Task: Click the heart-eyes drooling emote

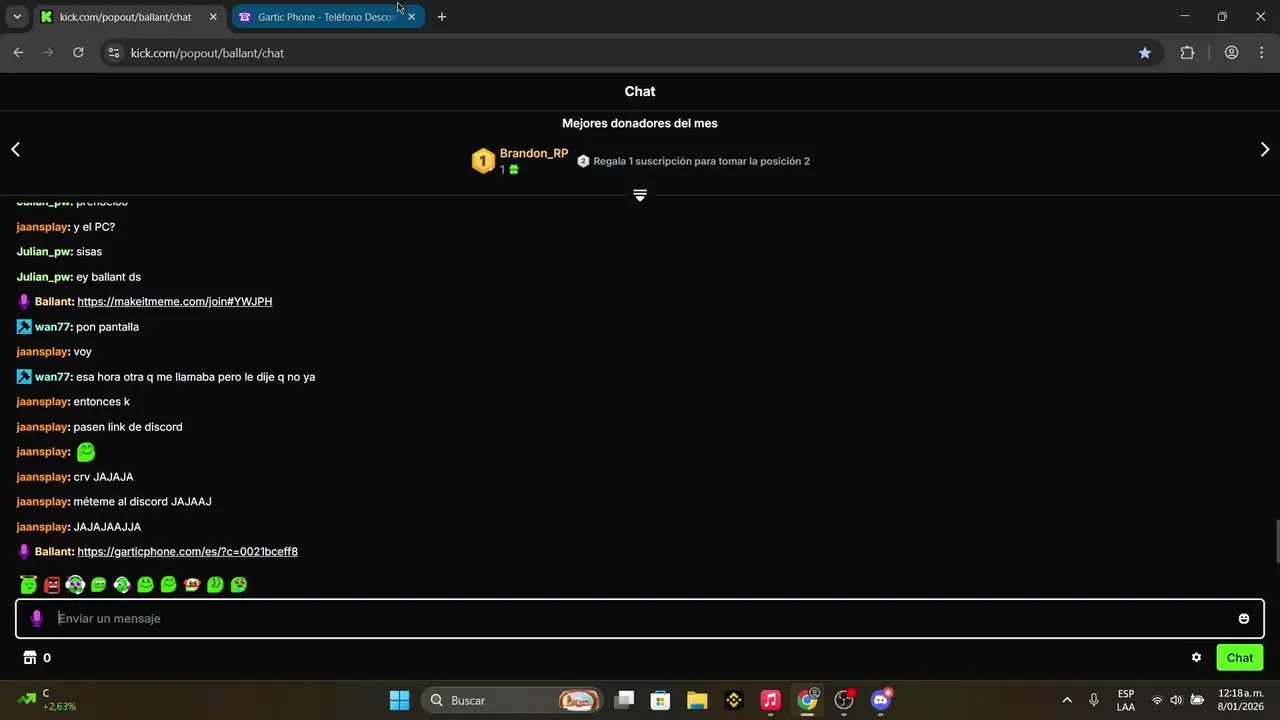Action: tap(238, 585)
